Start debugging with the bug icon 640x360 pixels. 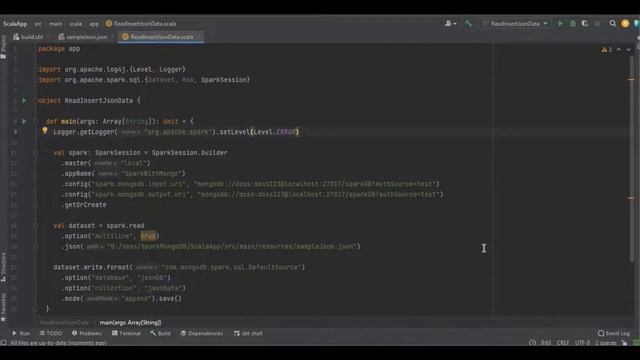[573, 24]
